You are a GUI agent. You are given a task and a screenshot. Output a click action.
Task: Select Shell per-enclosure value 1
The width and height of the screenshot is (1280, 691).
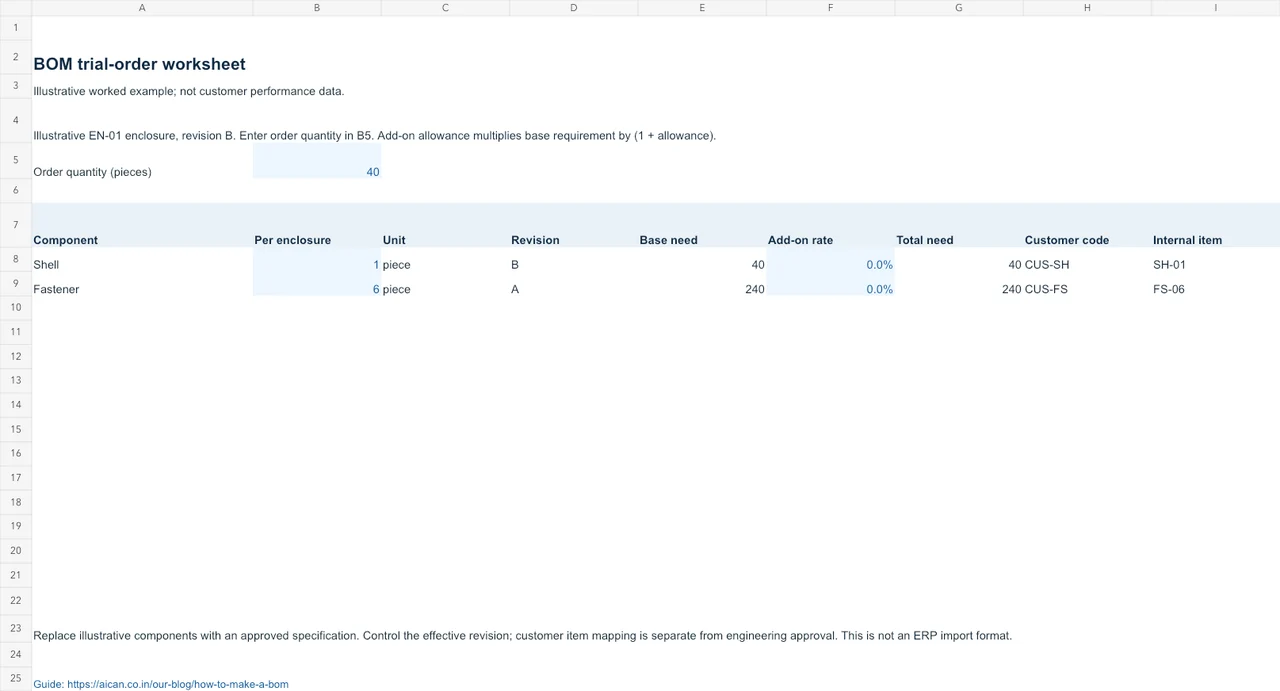pyautogui.click(x=317, y=260)
